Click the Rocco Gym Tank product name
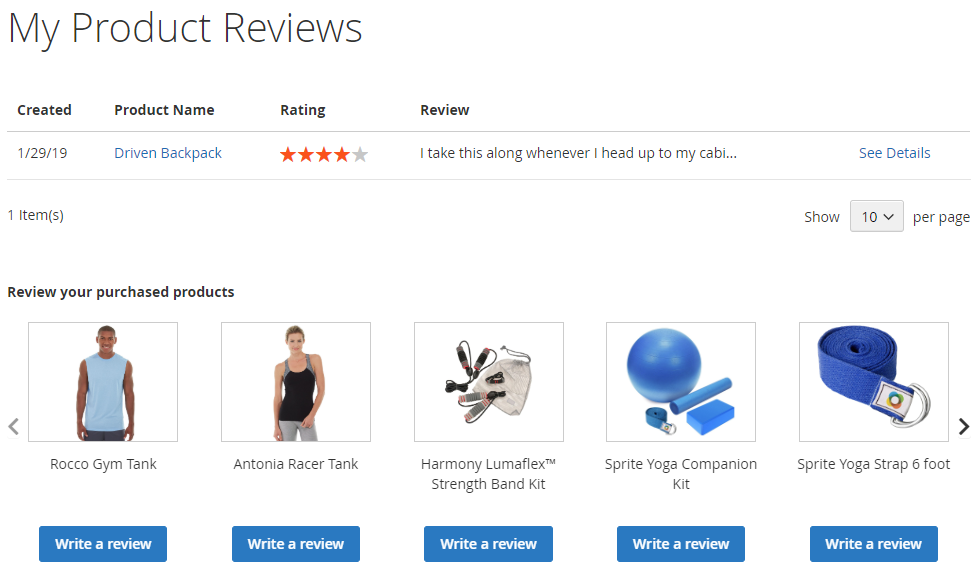The height and width of the screenshot is (569, 977). click(103, 464)
